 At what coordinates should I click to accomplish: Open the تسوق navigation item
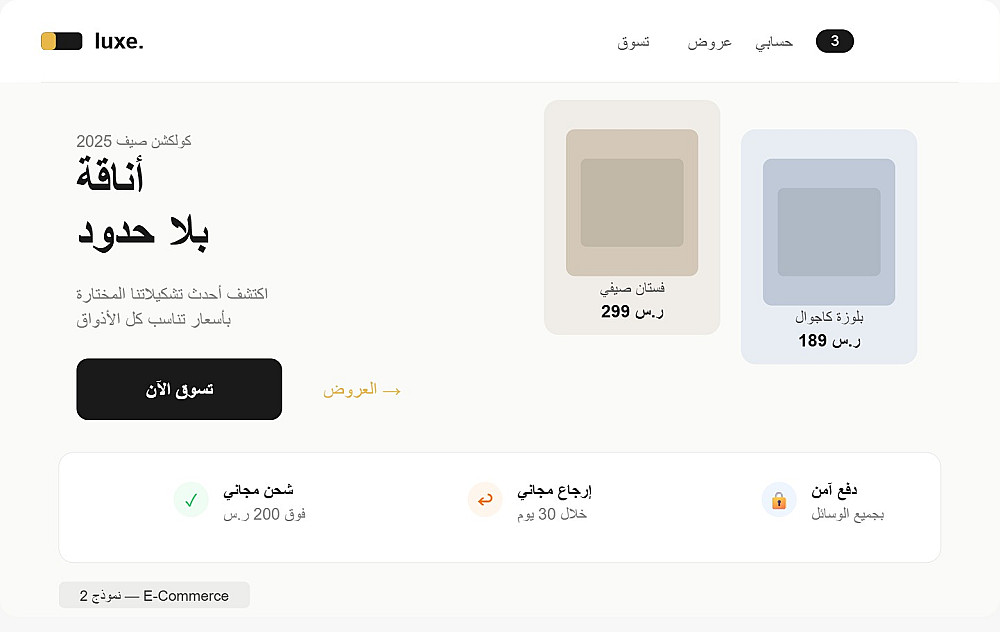(x=633, y=42)
